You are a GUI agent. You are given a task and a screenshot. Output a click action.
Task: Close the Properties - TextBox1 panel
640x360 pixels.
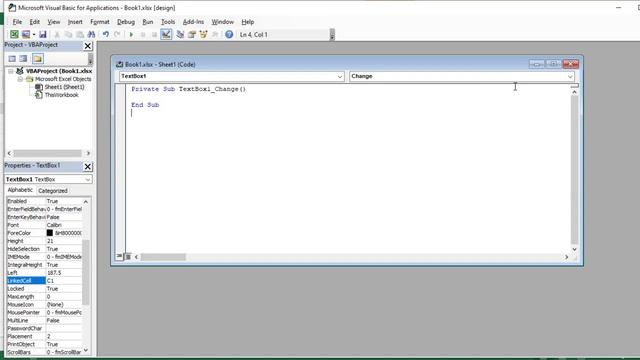coord(87,167)
